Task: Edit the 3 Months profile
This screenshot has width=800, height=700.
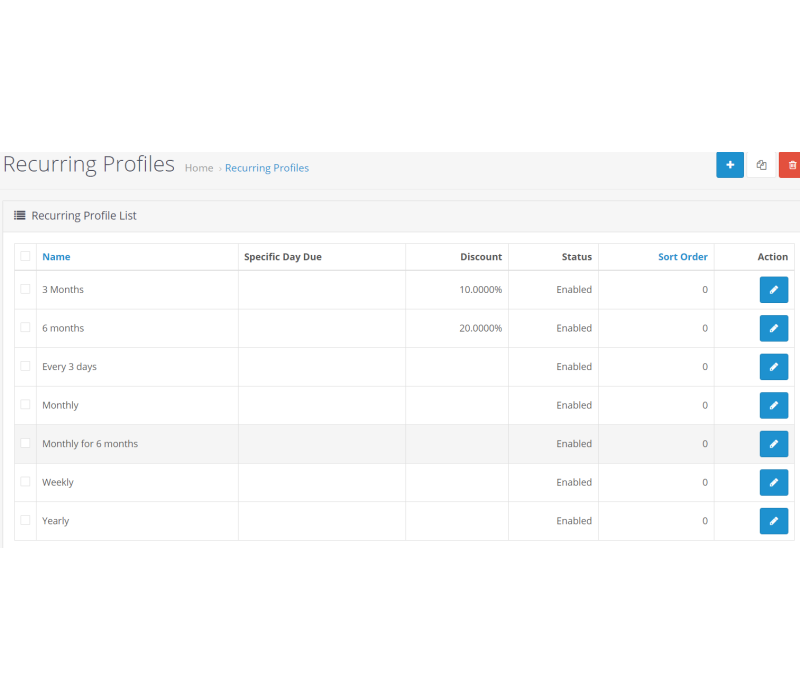Action: click(773, 290)
